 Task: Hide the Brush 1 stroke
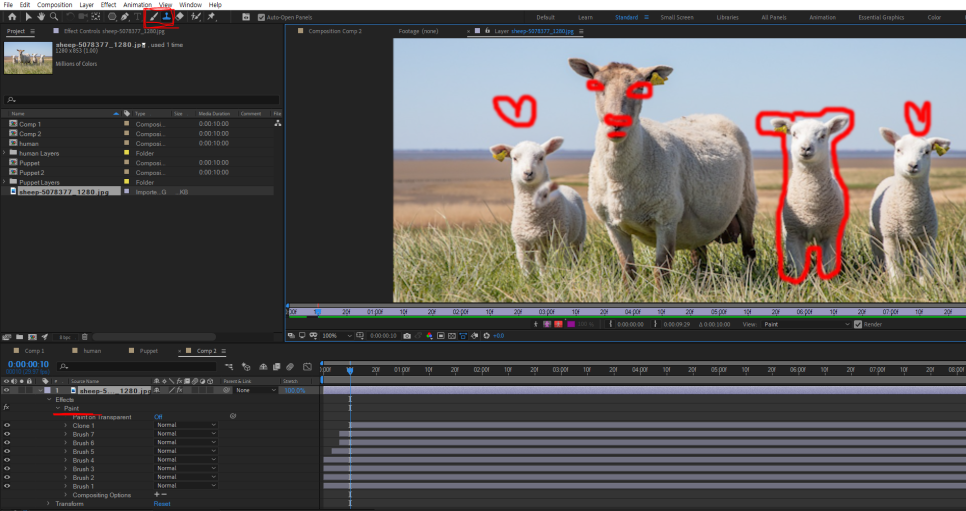7,486
